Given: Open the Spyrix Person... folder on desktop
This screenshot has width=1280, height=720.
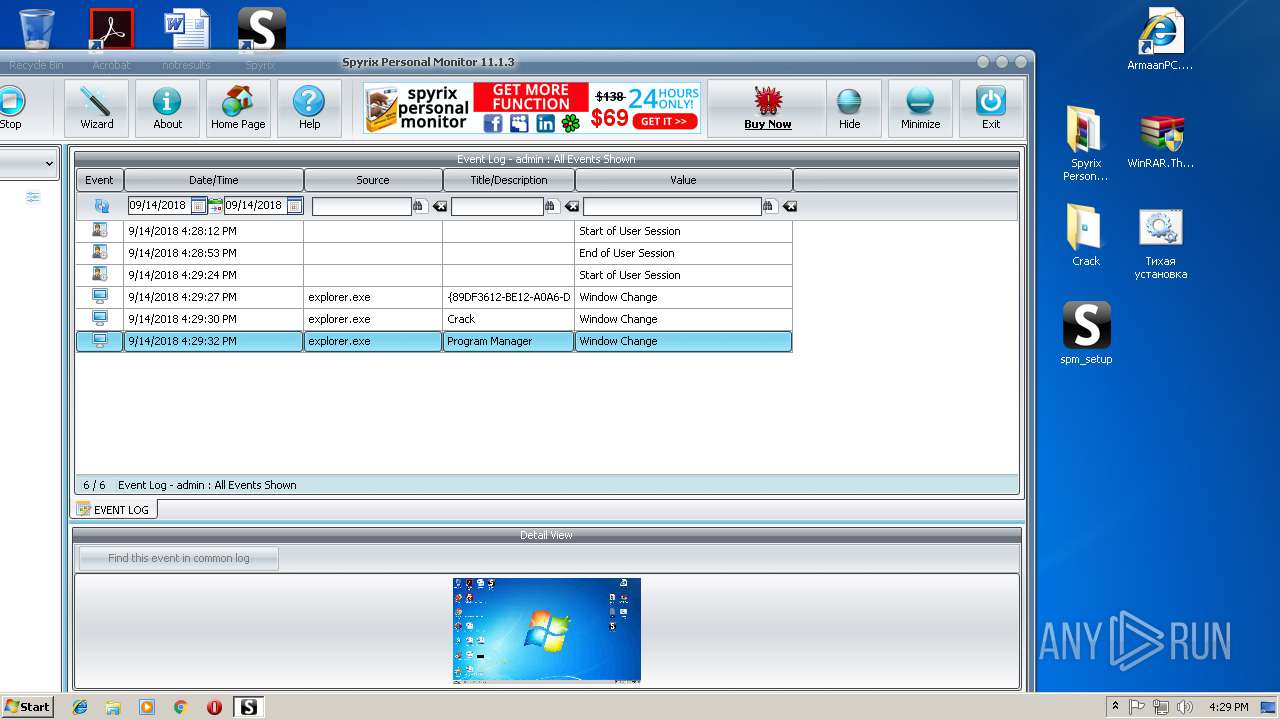Looking at the screenshot, I should (x=1085, y=144).
